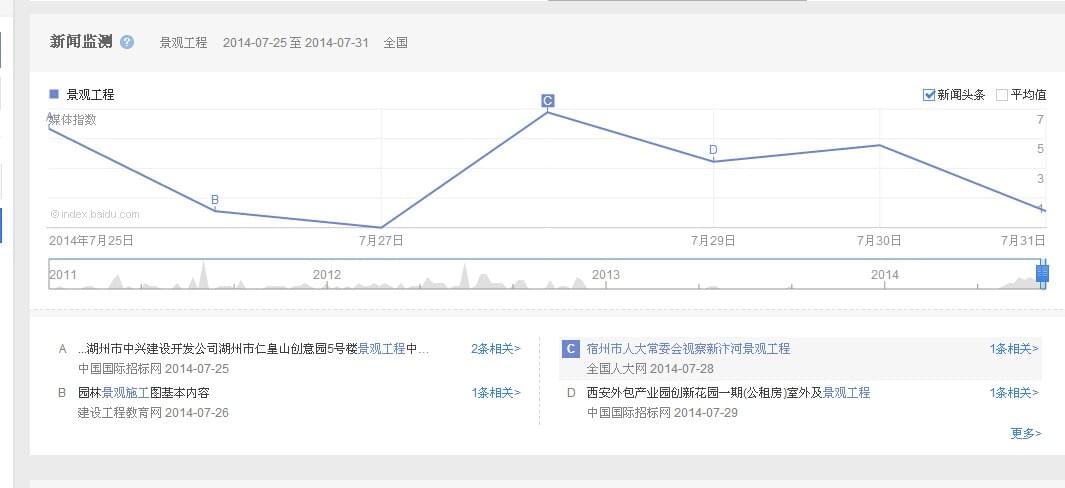Click 2014 on the overview timeline
The width and height of the screenshot is (1065, 488).
point(885,275)
